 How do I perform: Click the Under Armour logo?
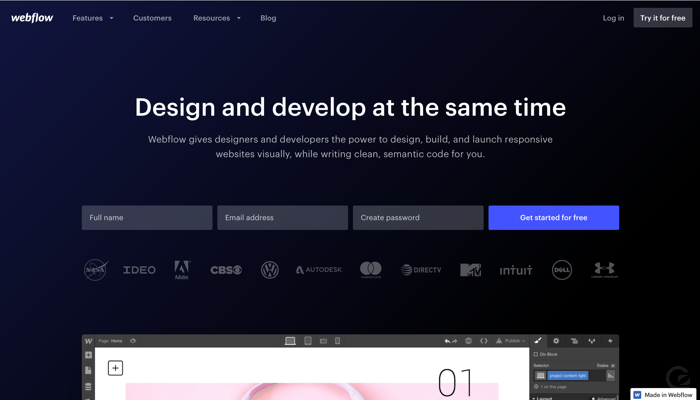tap(604, 270)
